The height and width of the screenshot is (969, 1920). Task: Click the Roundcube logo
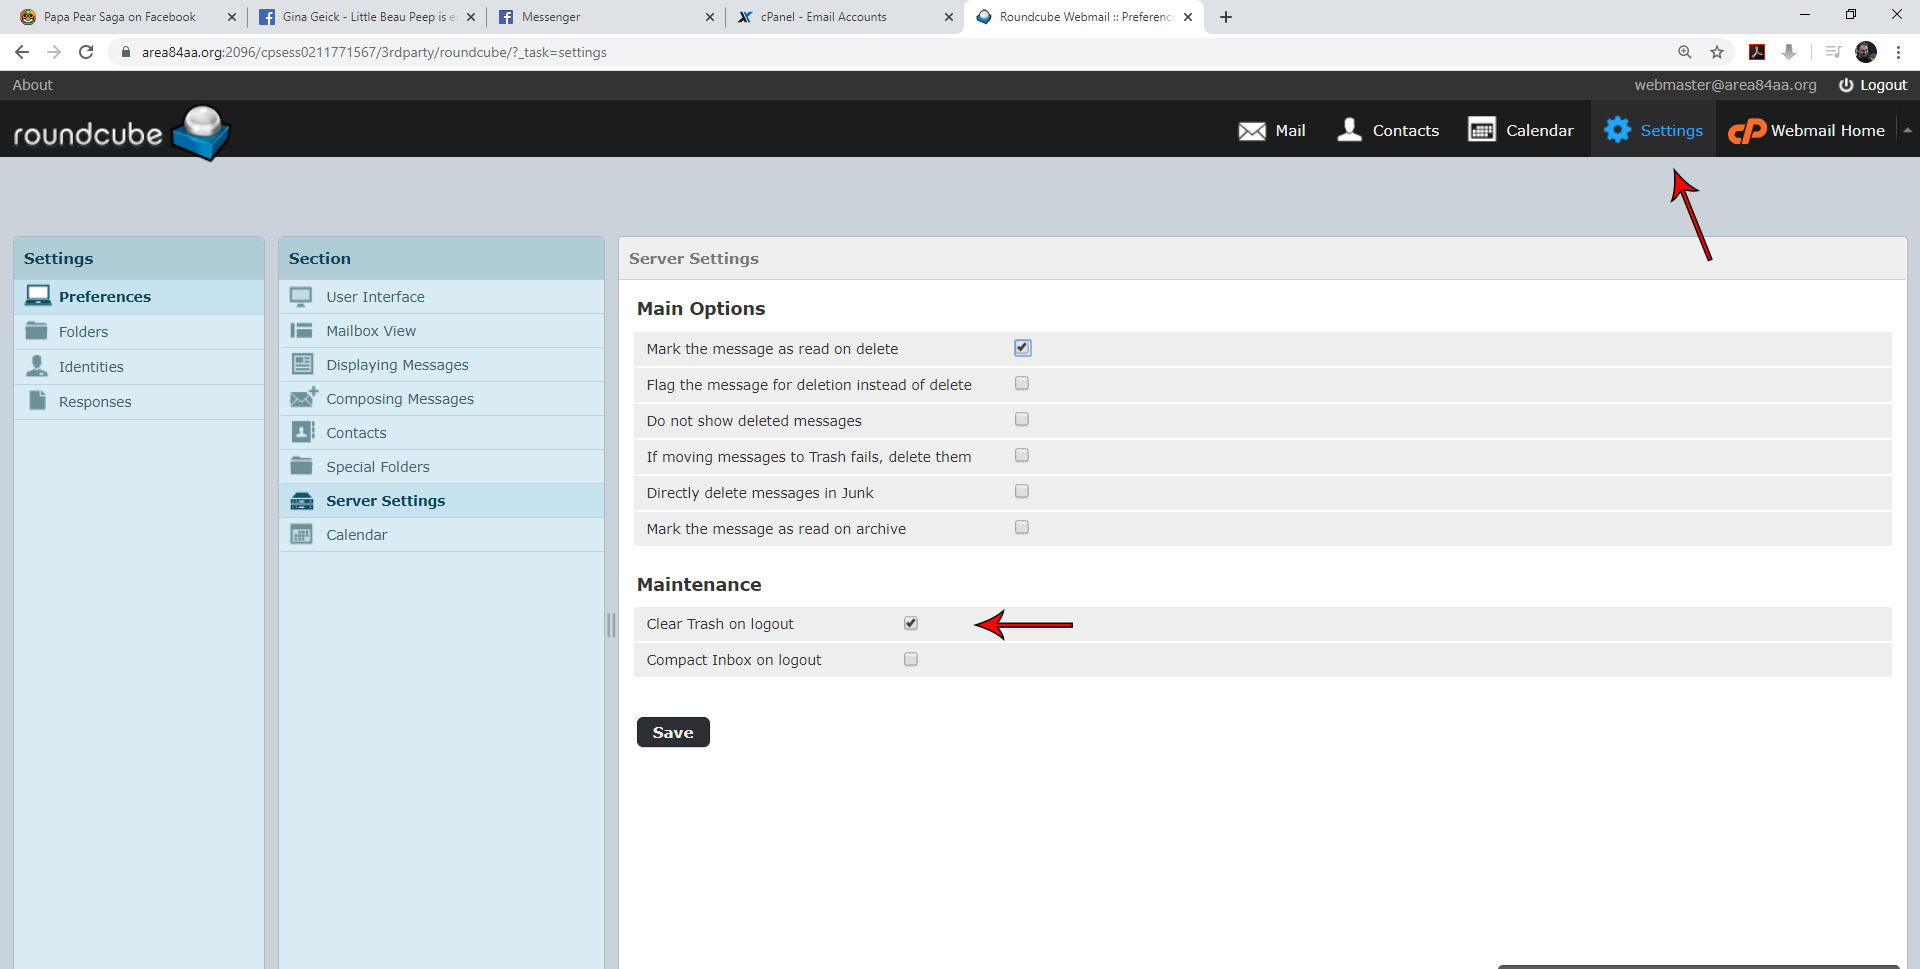[x=120, y=132]
